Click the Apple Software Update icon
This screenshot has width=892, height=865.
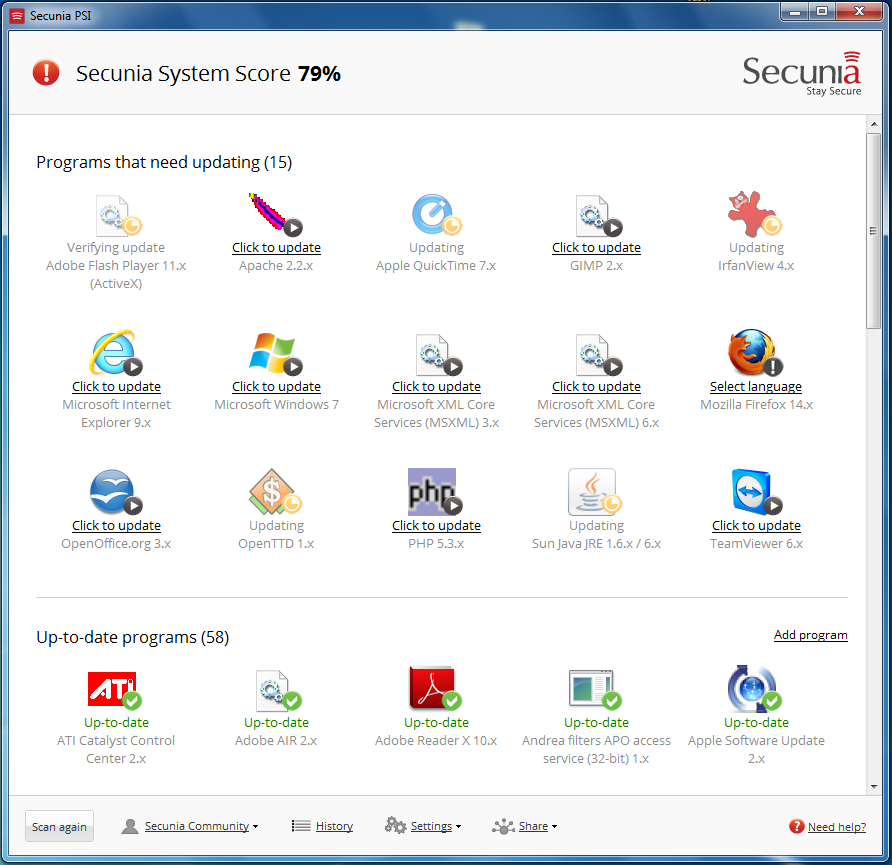[x=755, y=688]
